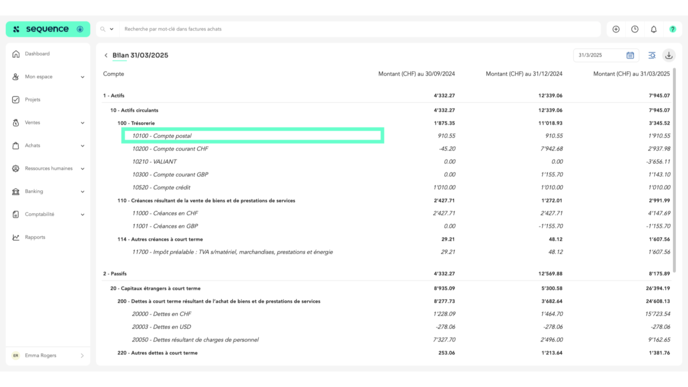The image size is (688, 387).
Task: Click the Sequence logo button
Action: coord(48,29)
